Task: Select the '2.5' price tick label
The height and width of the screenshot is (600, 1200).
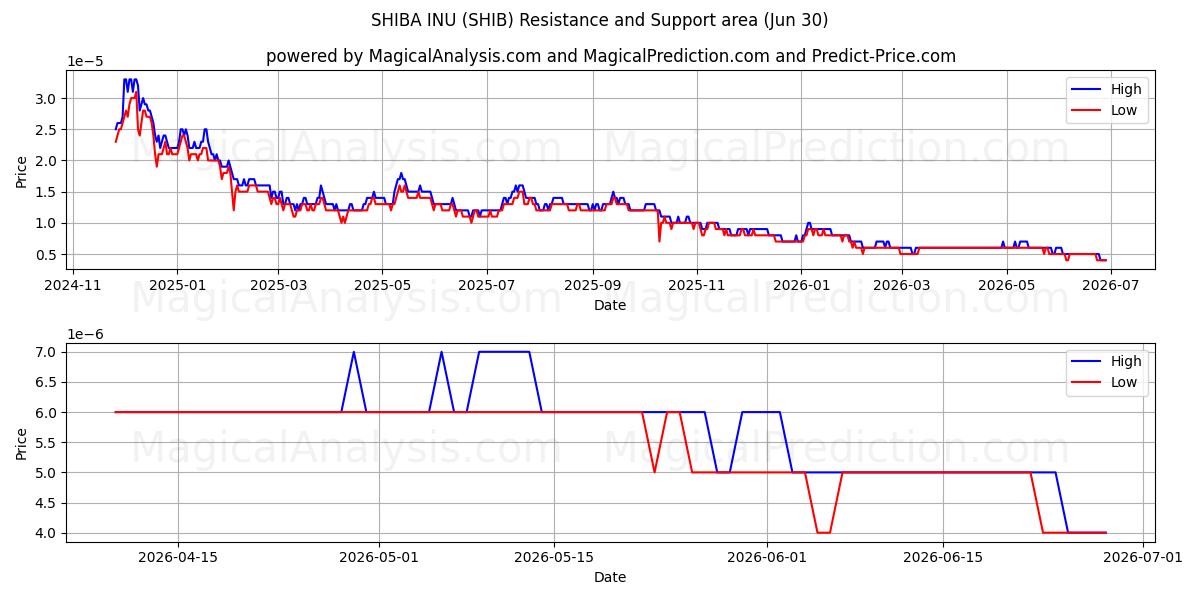Action: click(48, 130)
